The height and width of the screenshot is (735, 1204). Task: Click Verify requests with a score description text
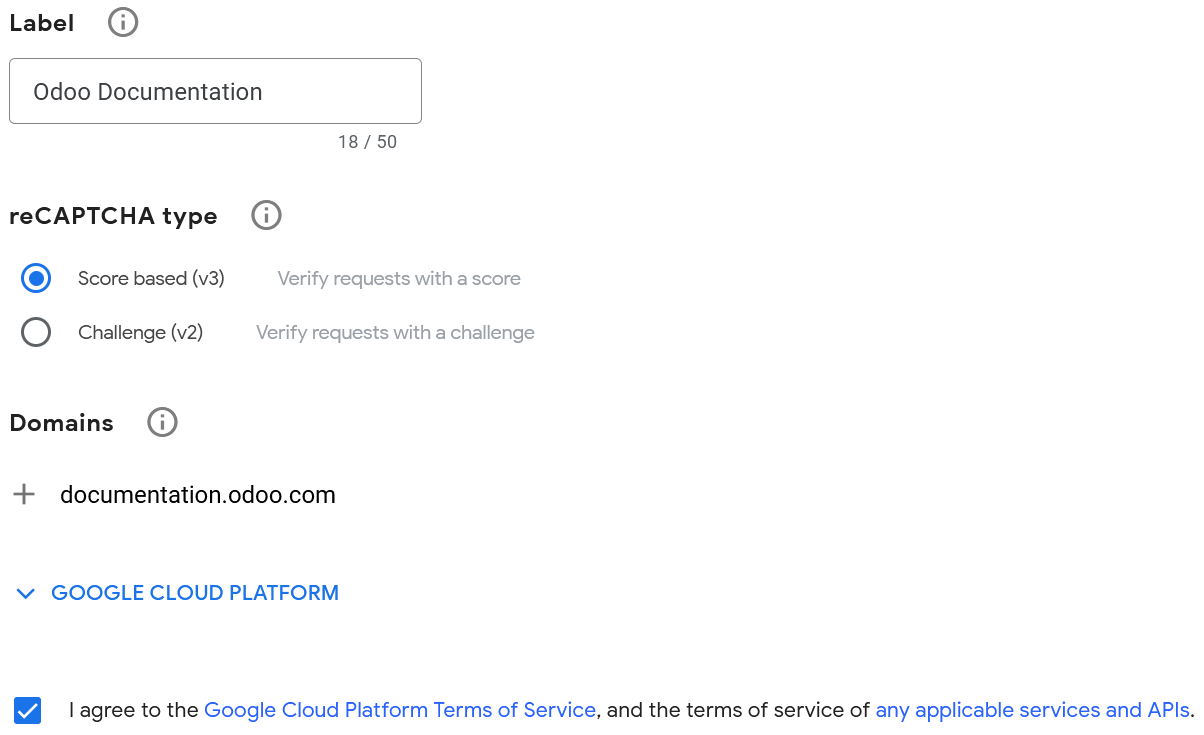click(399, 278)
